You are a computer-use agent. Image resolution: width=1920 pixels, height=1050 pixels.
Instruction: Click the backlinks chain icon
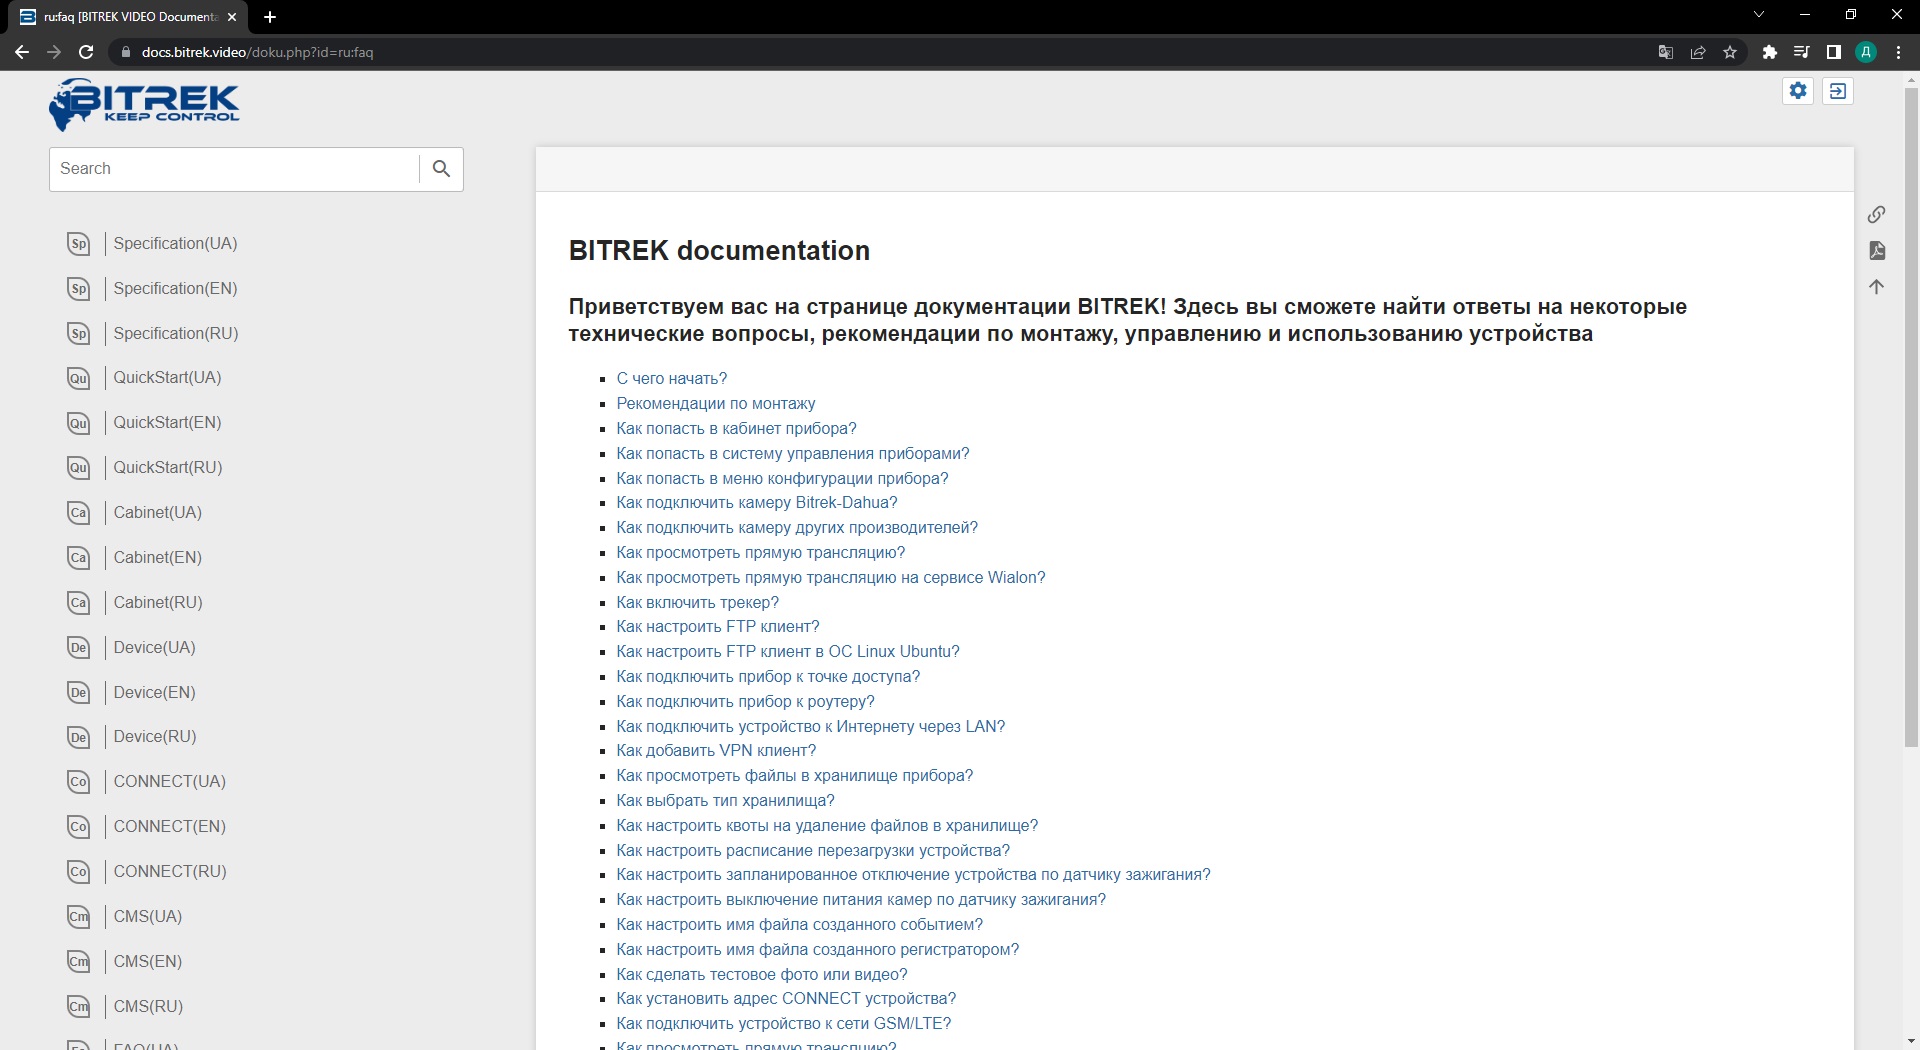(1876, 214)
